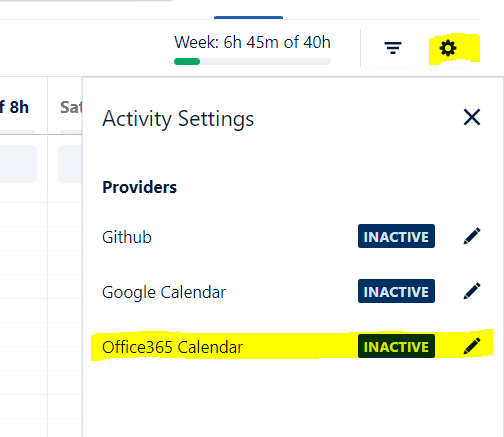Screen dimensions: 504x437
Task: Click the Activity Settings panel title
Action: coord(178,119)
